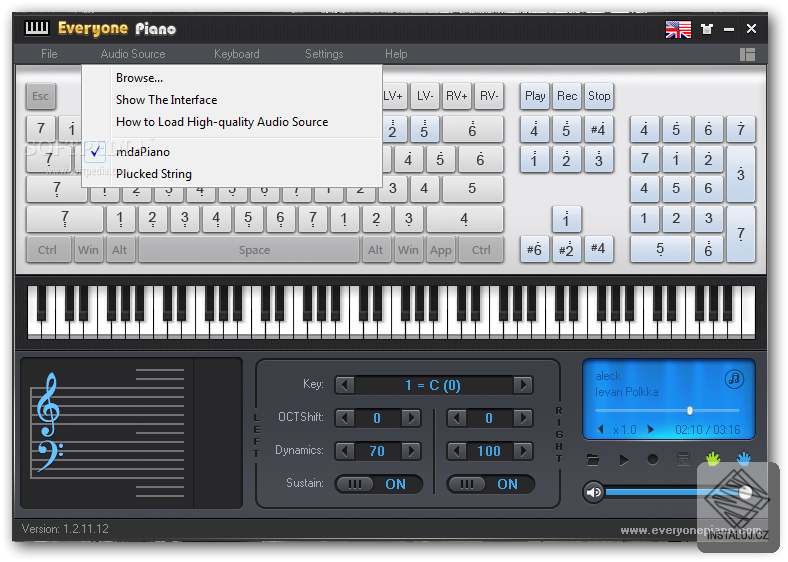Click the sheet music icon under player

coord(683,459)
